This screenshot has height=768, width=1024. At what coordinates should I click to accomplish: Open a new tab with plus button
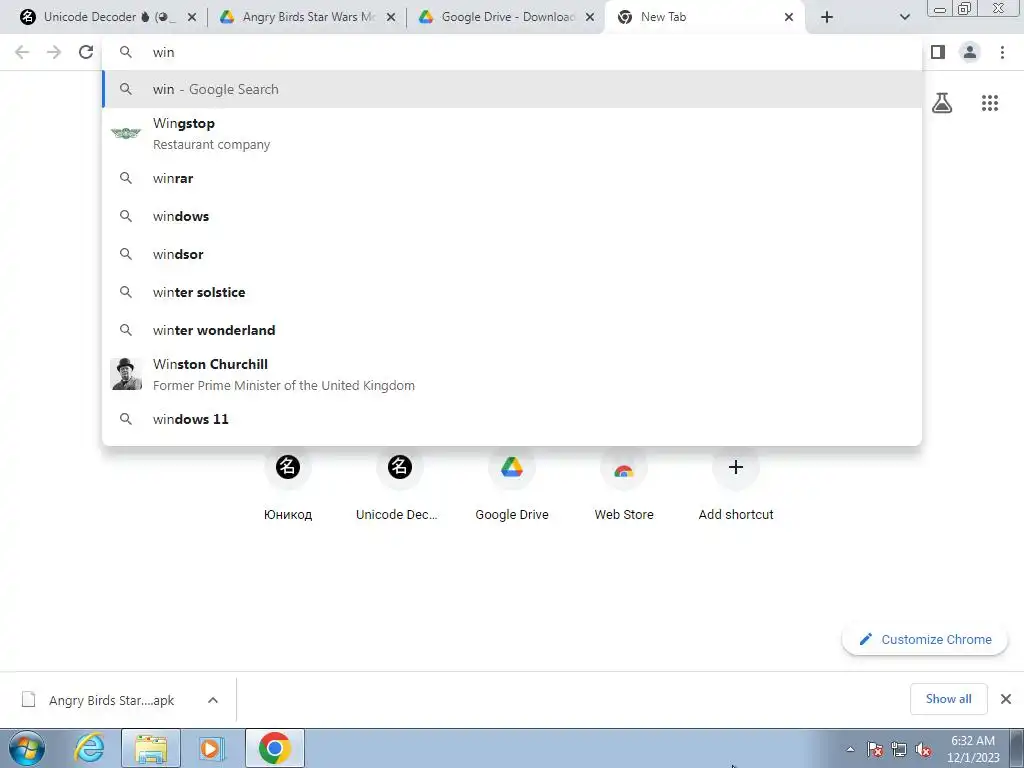click(x=827, y=17)
